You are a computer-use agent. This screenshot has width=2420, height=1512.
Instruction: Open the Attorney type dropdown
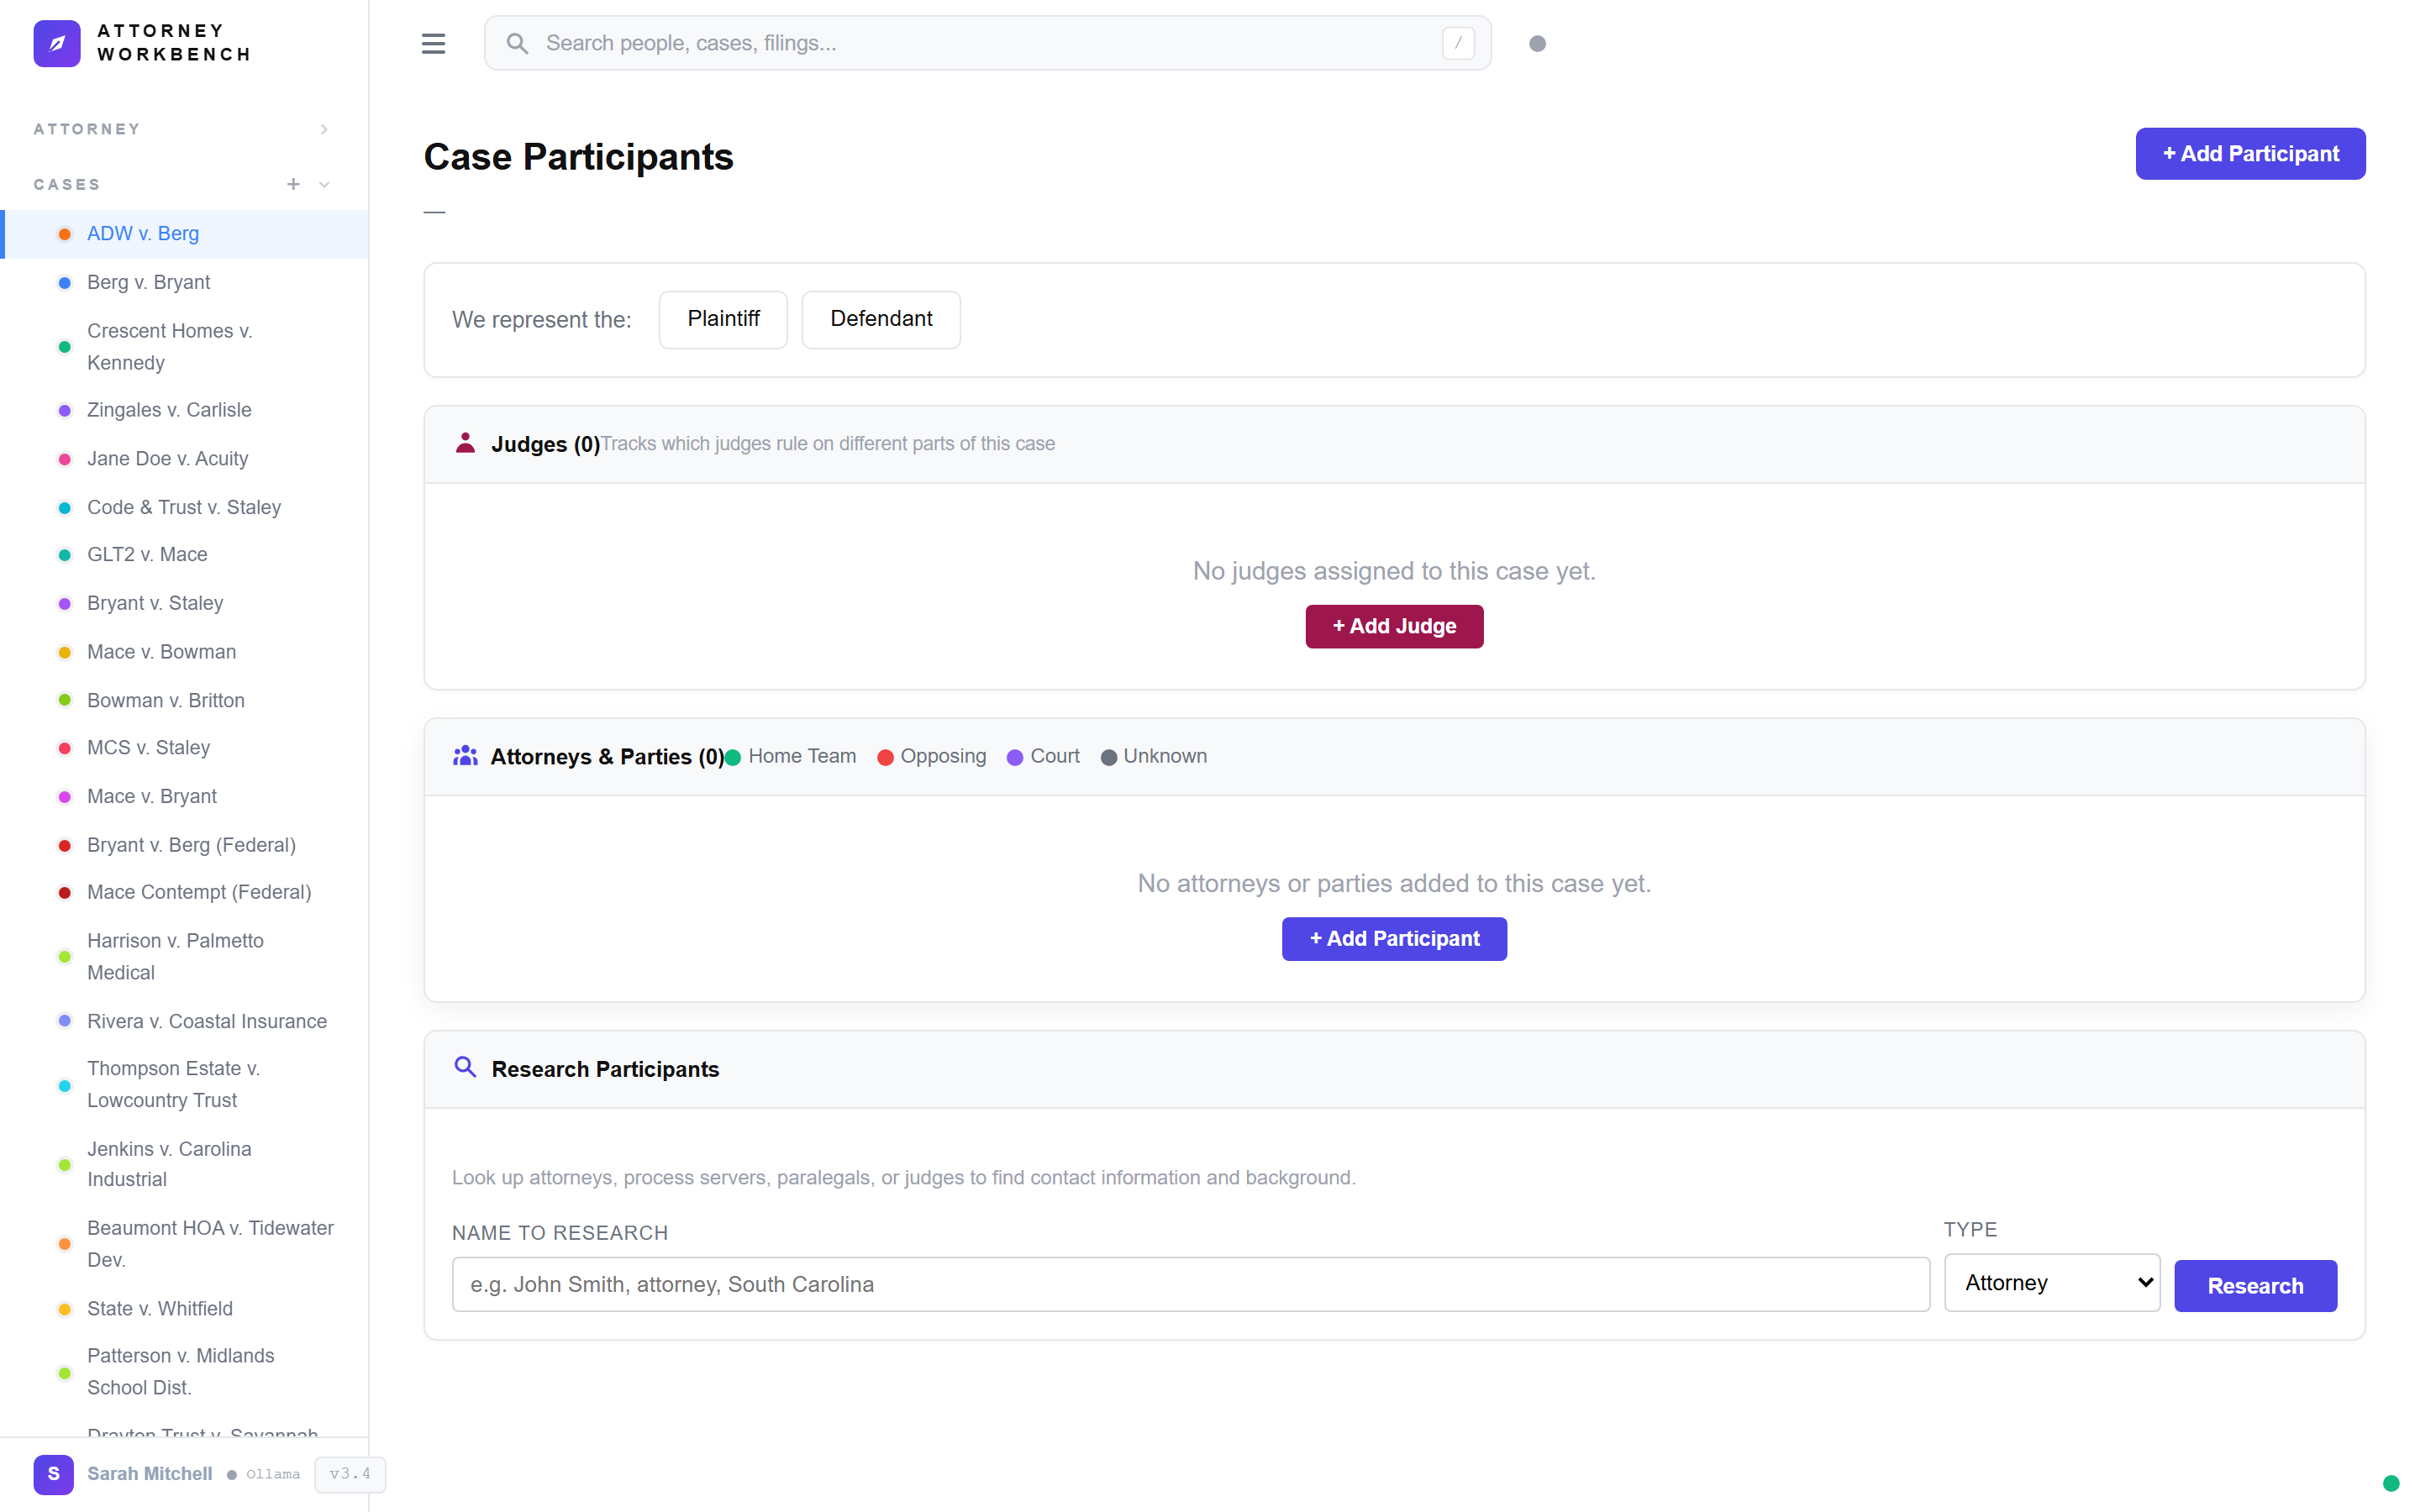(2051, 1282)
